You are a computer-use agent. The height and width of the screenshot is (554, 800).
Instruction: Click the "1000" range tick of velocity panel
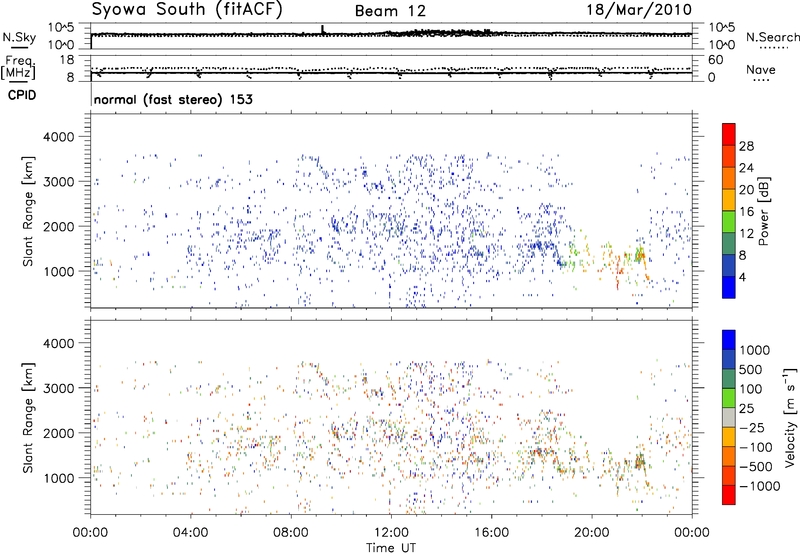pyautogui.click(x=59, y=478)
